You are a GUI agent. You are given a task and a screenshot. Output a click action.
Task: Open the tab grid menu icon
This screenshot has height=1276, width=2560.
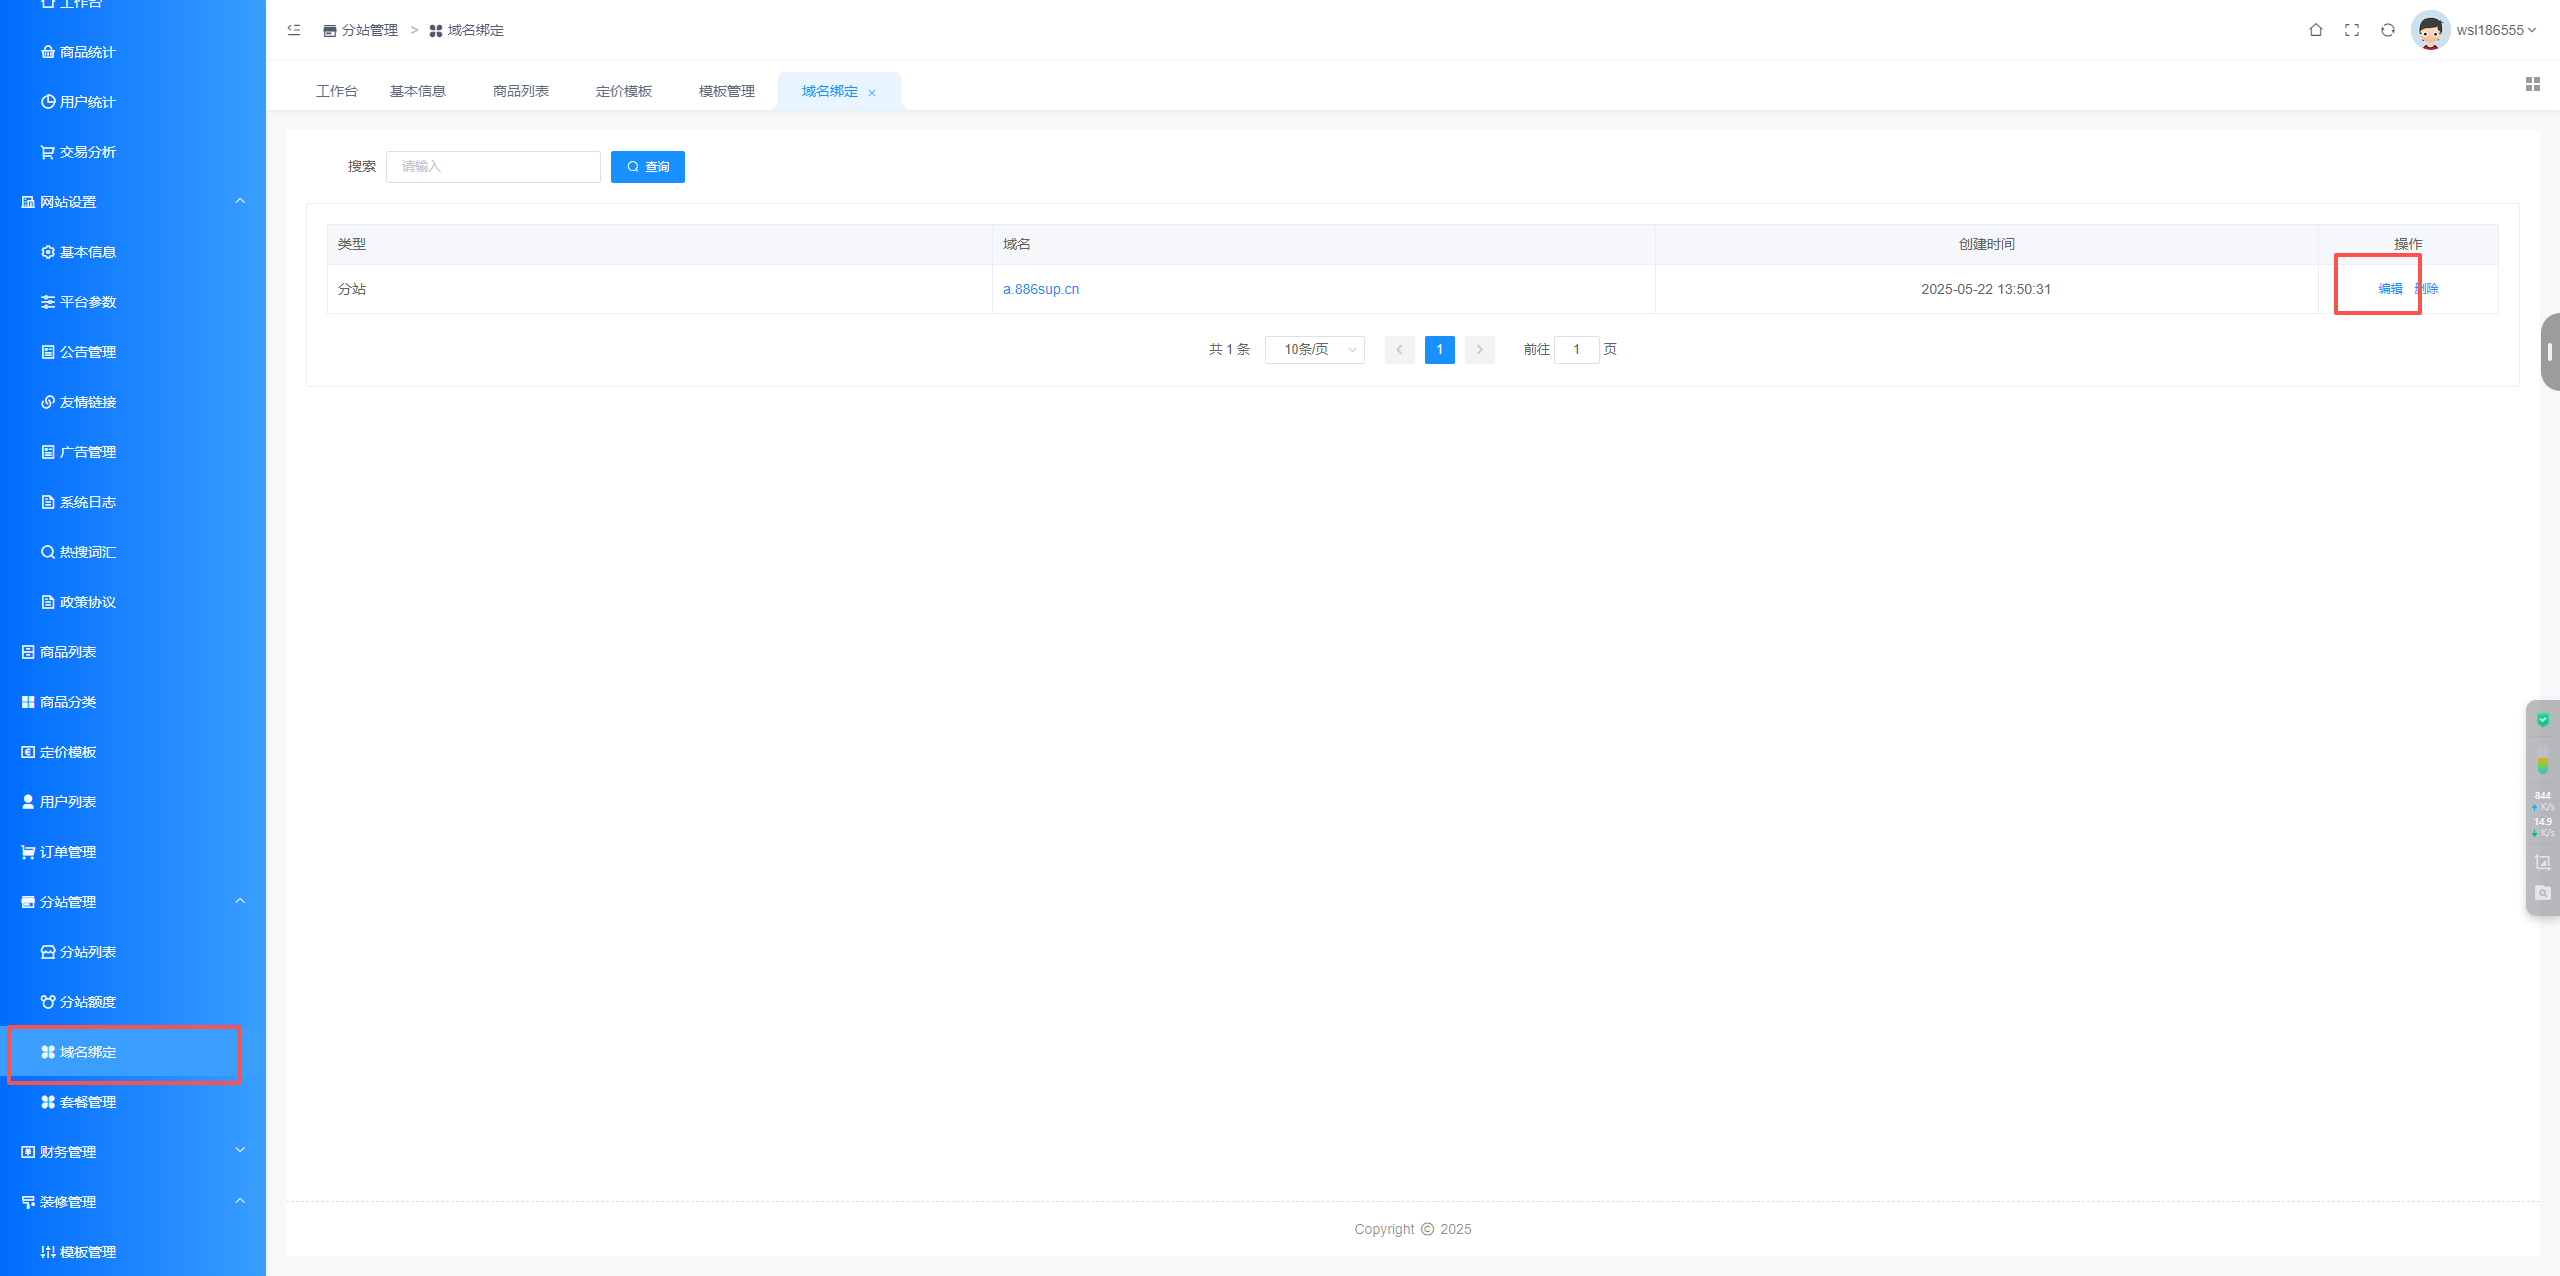(2532, 84)
